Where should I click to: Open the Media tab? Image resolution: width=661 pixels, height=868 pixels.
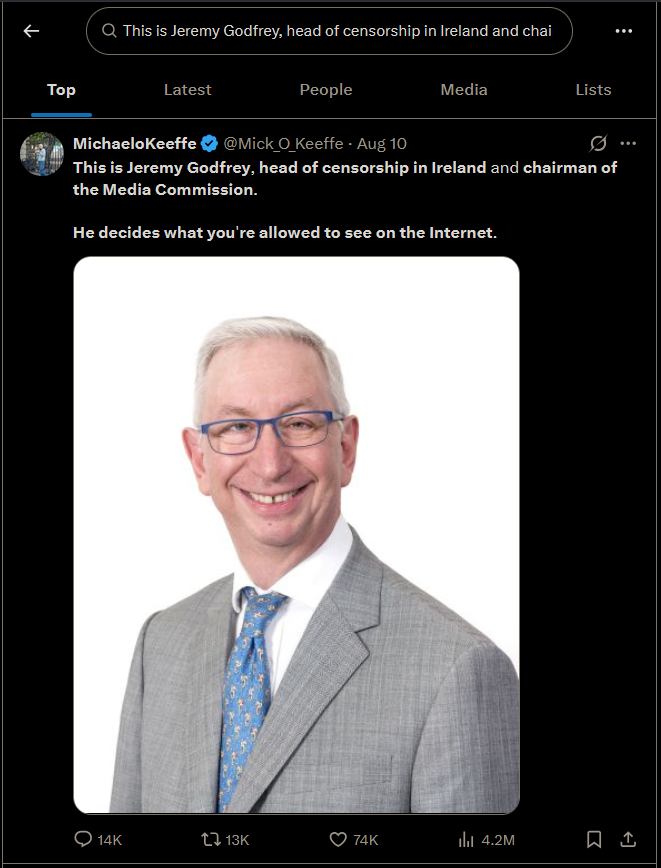coord(464,90)
